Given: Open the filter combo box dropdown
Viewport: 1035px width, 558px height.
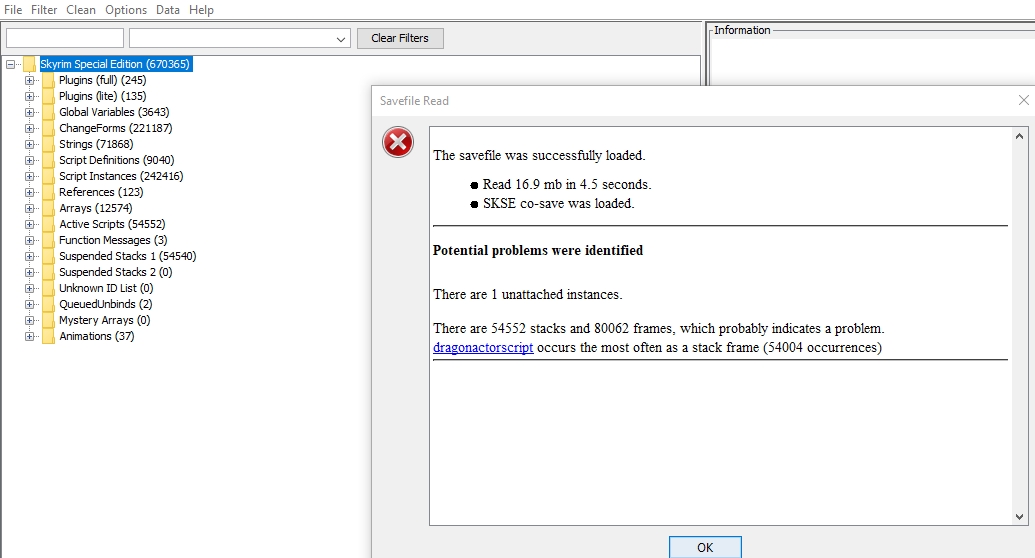Looking at the screenshot, I should click(341, 39).
